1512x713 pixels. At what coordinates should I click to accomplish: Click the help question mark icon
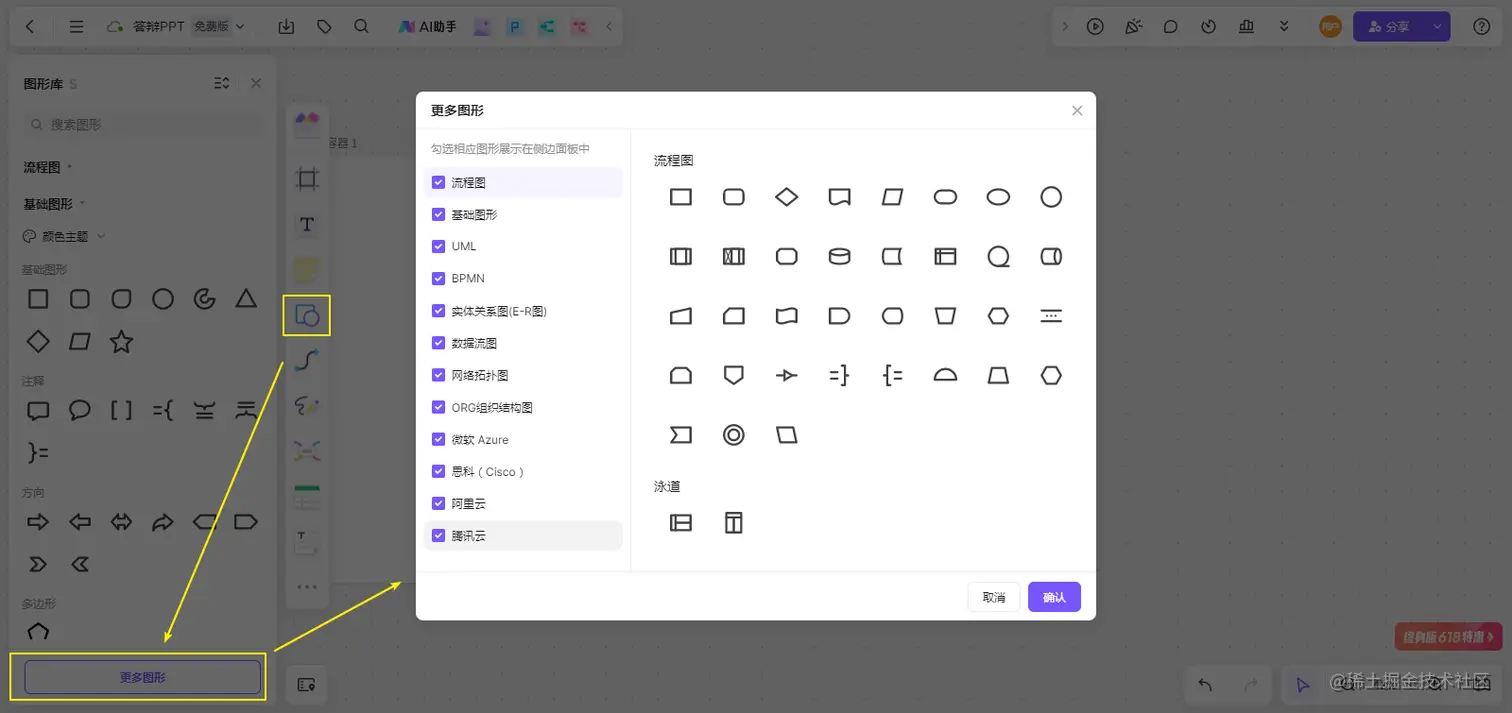[x=1482, y=27]
